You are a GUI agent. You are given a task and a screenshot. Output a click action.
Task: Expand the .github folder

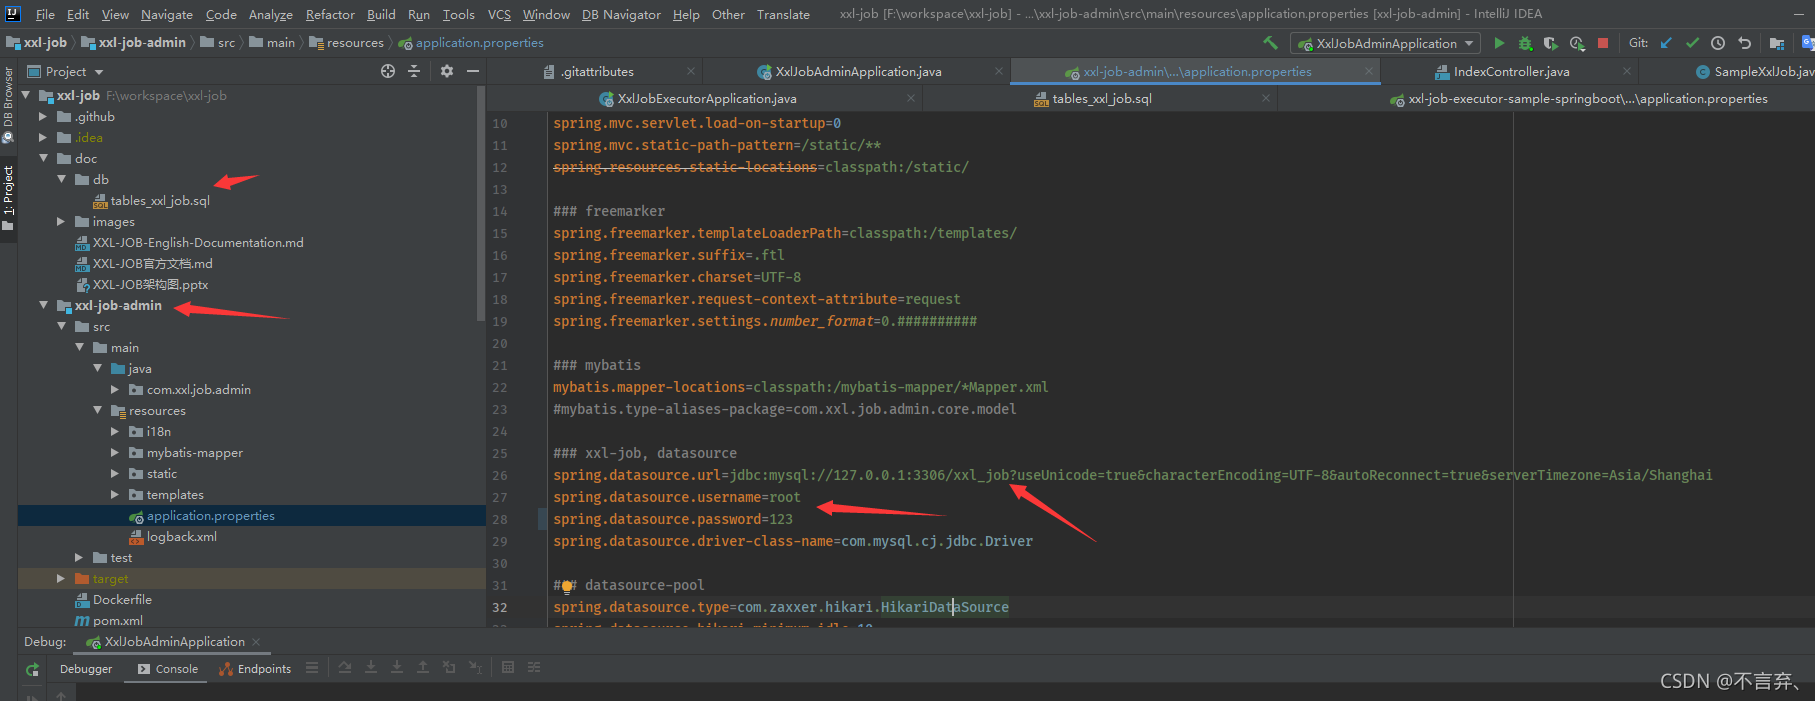pos(43,116)
